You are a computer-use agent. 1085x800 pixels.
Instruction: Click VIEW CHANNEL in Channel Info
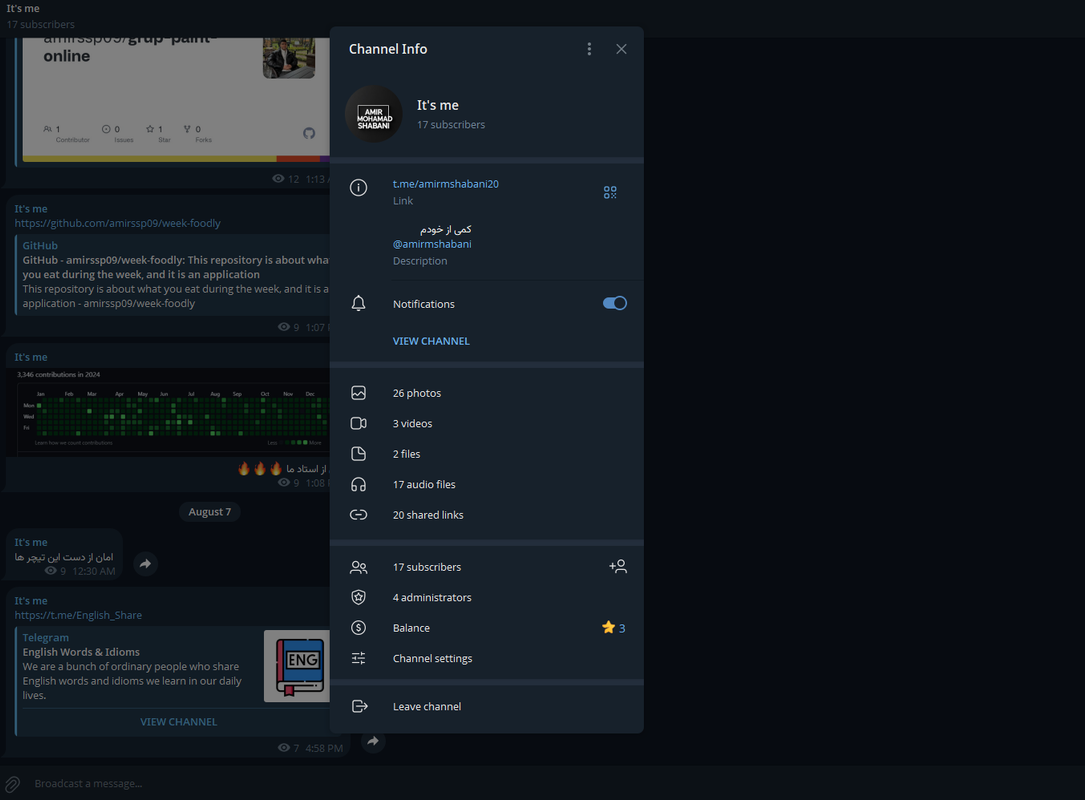(431, 341)
